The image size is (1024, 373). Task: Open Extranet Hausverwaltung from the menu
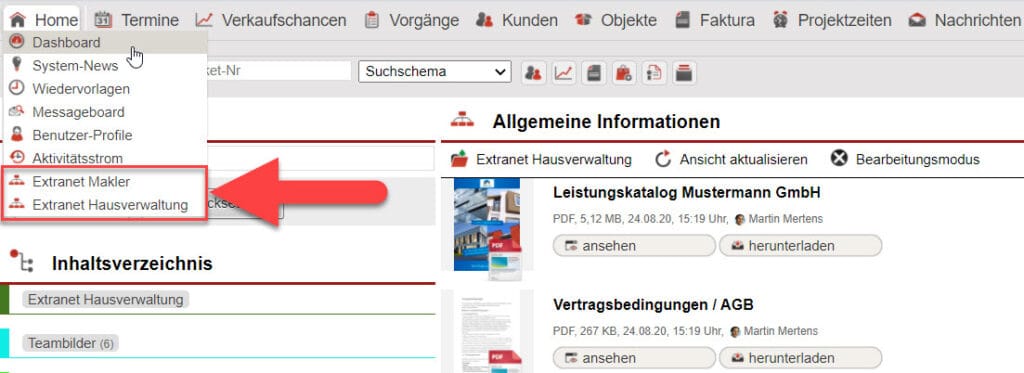pos(105,205)
